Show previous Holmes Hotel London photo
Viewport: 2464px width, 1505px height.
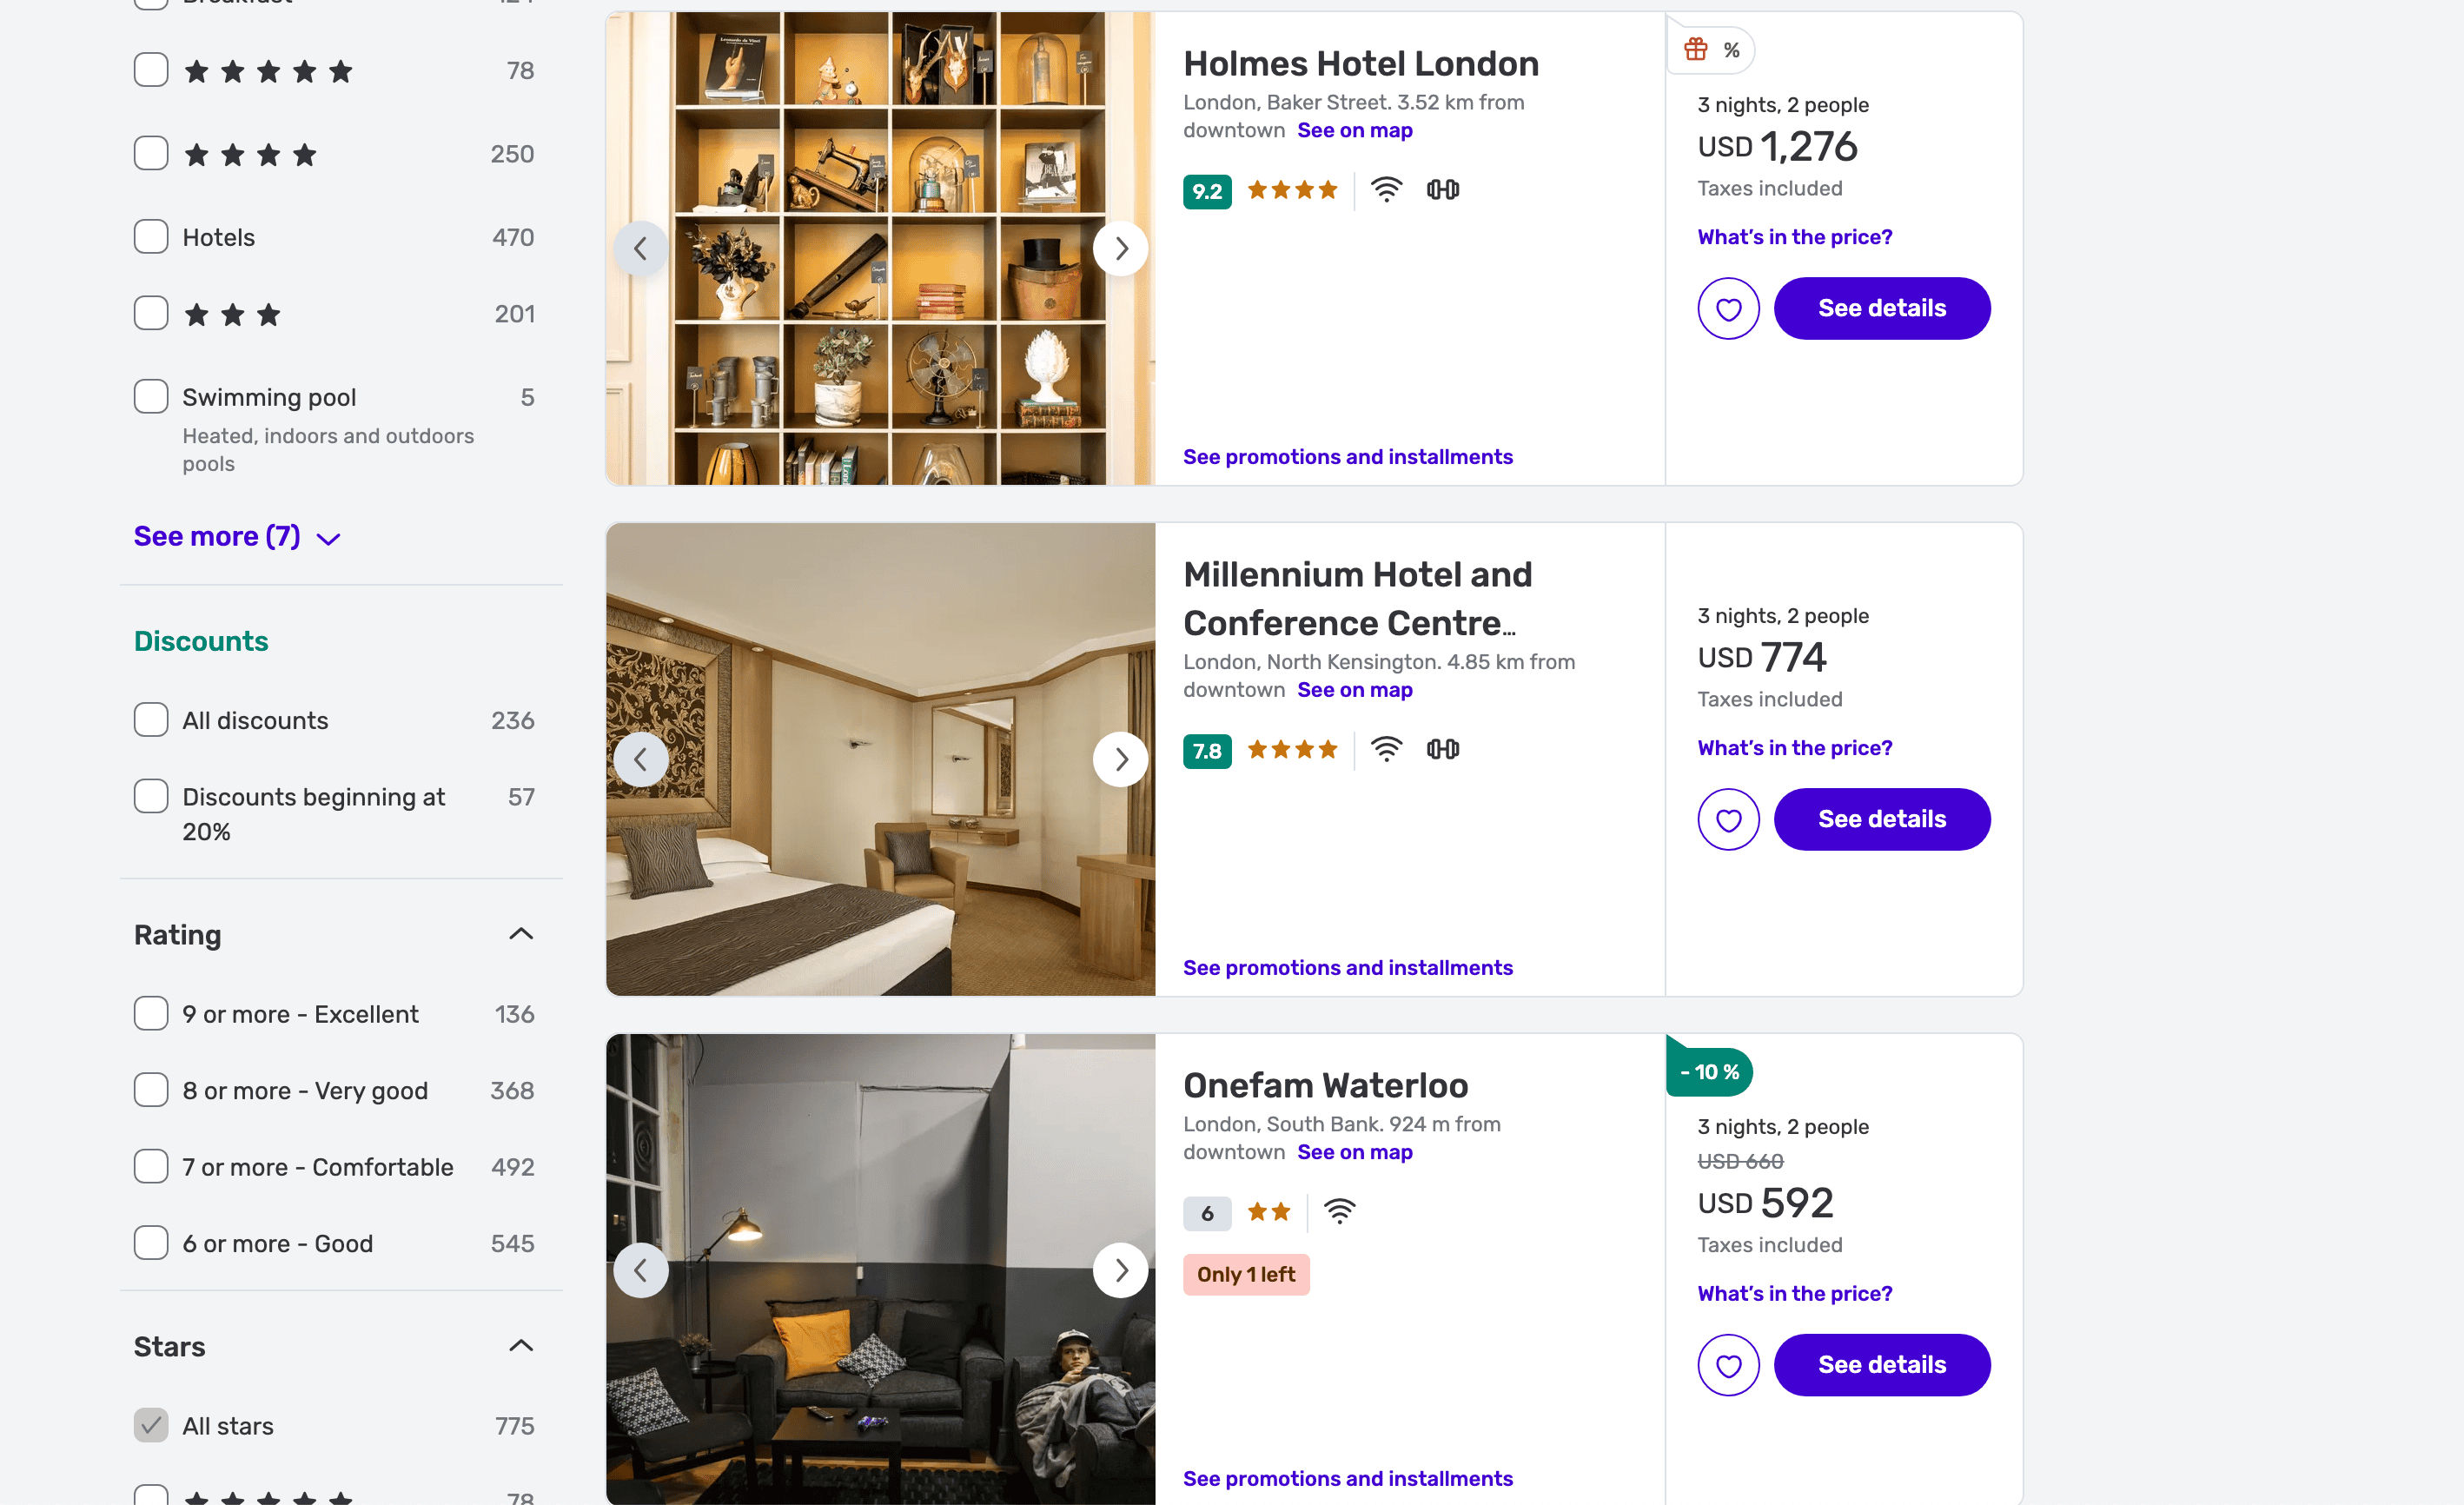(x=641, y=248)
